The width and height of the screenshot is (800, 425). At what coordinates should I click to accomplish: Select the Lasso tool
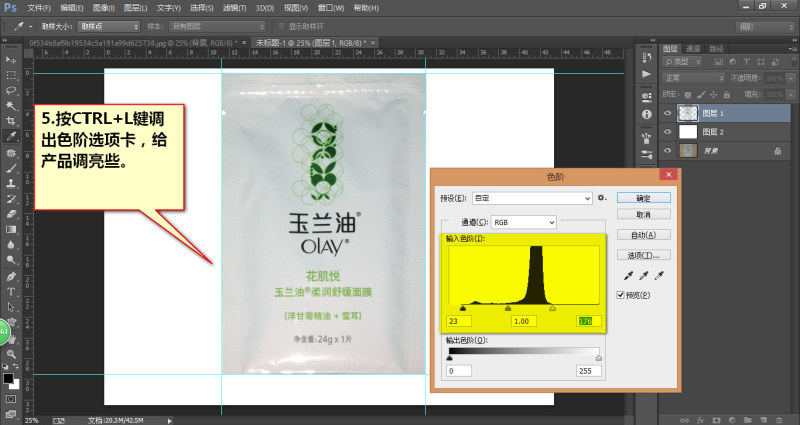[x=11, y=90]
